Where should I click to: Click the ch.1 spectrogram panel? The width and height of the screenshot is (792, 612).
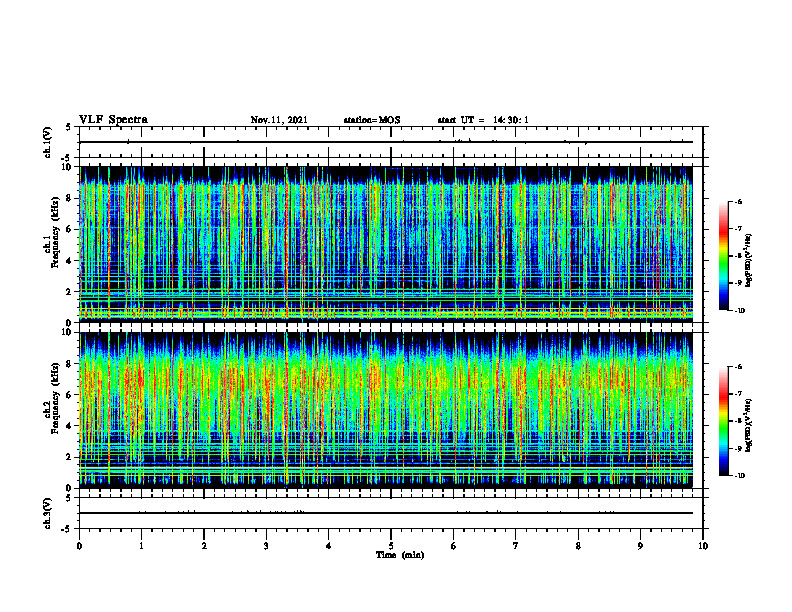click(386, 244)
